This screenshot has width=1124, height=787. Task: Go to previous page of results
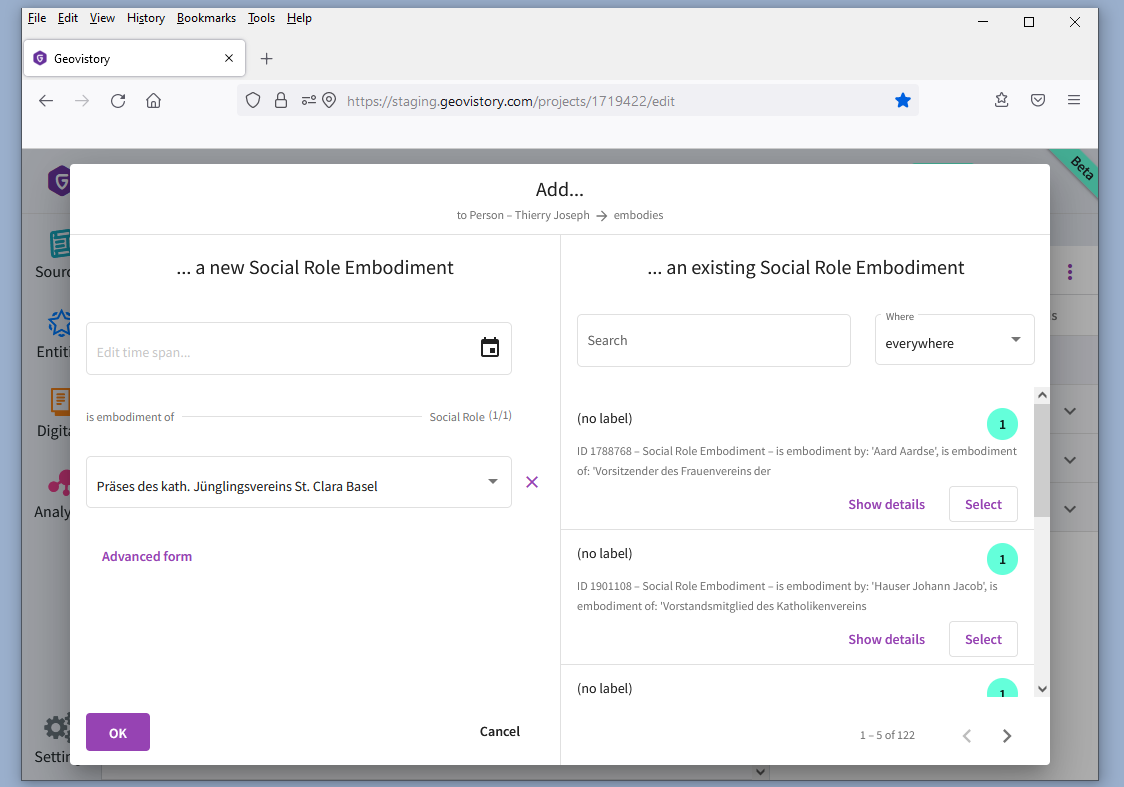pos(967,735)
